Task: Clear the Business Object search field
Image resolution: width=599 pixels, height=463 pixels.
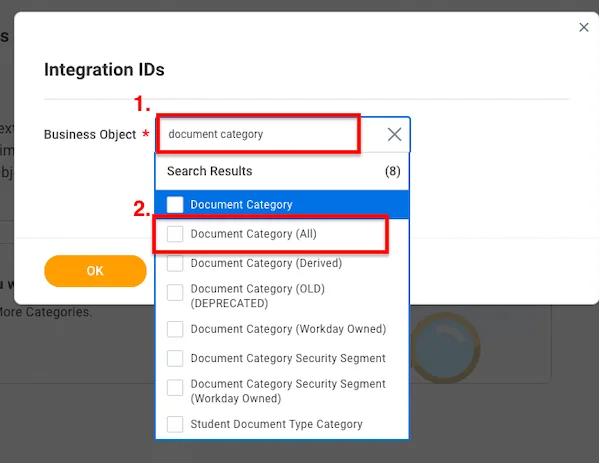Action: pyautogui.click(x=394, y=134)
